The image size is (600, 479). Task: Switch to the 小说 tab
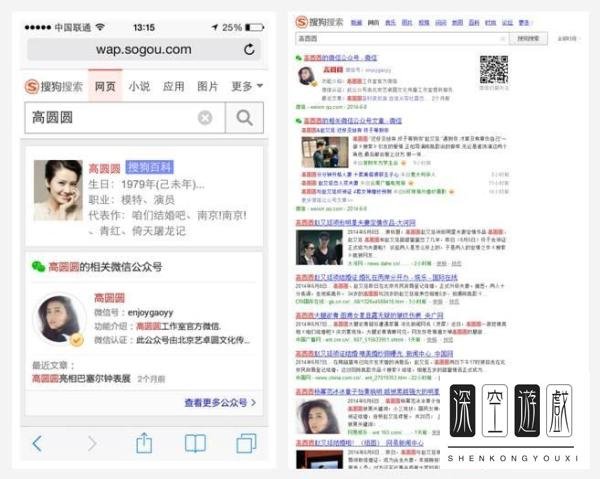coord(139,86)
